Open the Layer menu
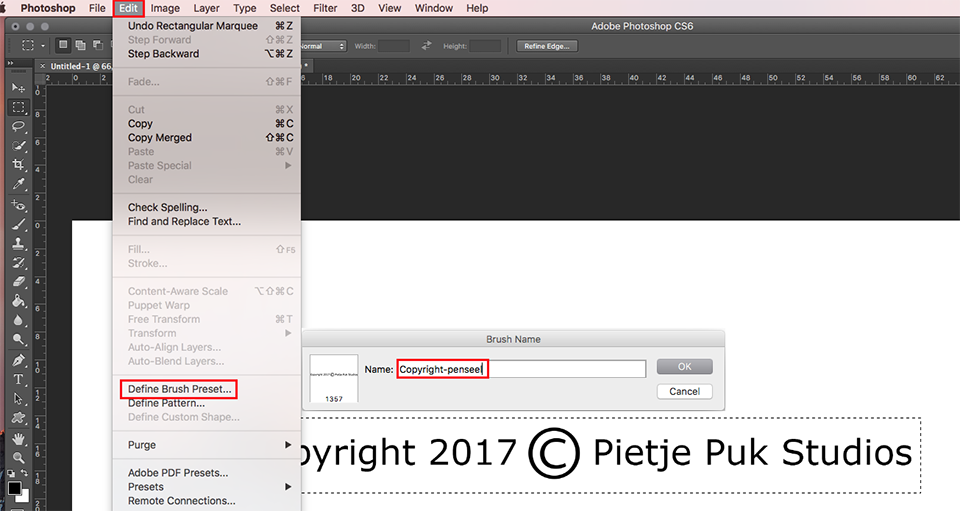This screenshot has height=511, width=960. point(206,8)
